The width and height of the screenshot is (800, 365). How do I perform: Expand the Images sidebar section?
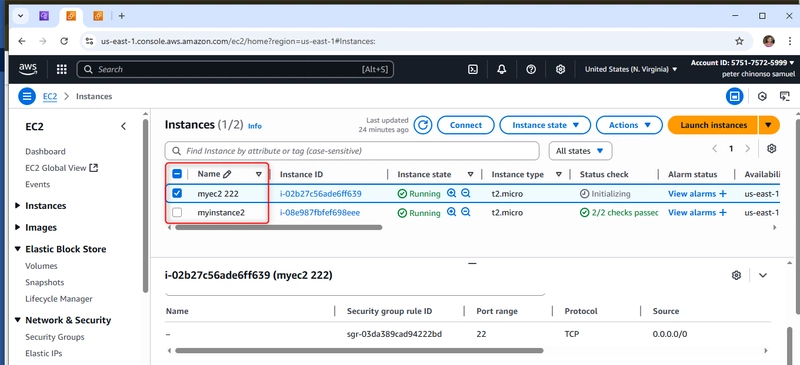[x=18, y=227]
